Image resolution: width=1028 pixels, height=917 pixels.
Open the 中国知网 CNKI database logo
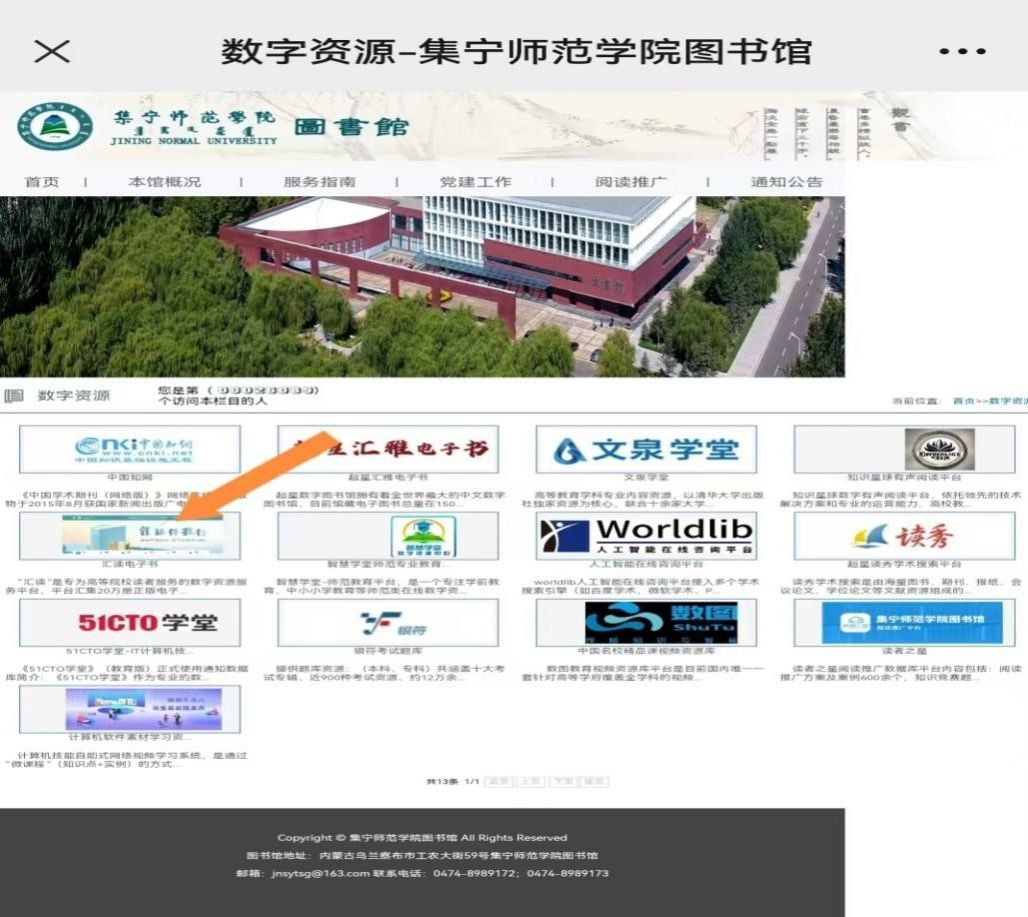coord(130,449)
